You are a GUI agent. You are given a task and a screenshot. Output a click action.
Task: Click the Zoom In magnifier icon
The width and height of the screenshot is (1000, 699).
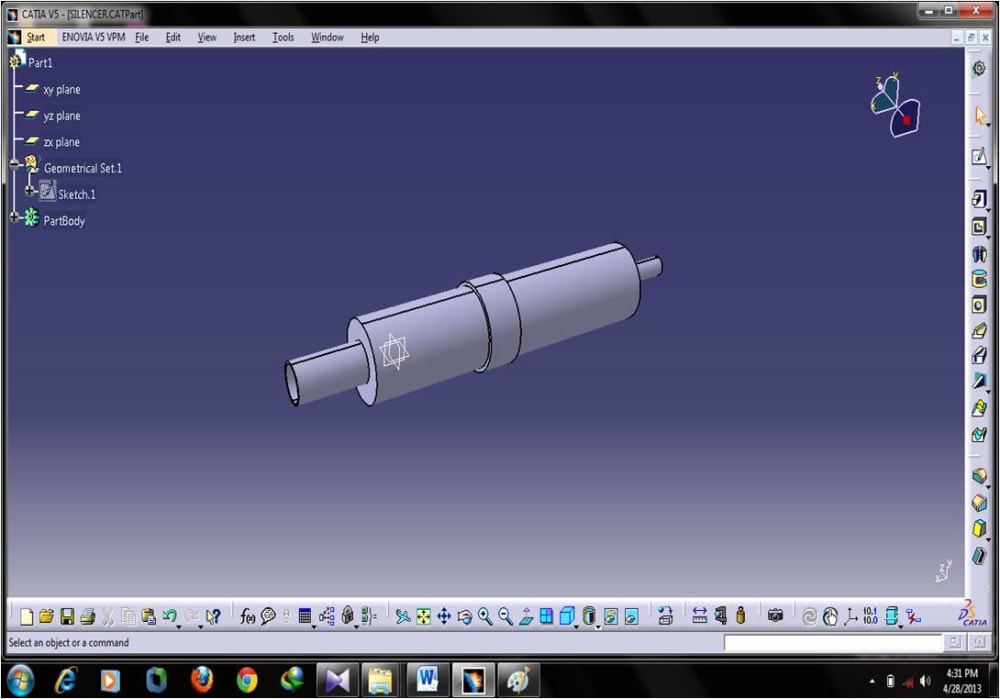[485, 616]
